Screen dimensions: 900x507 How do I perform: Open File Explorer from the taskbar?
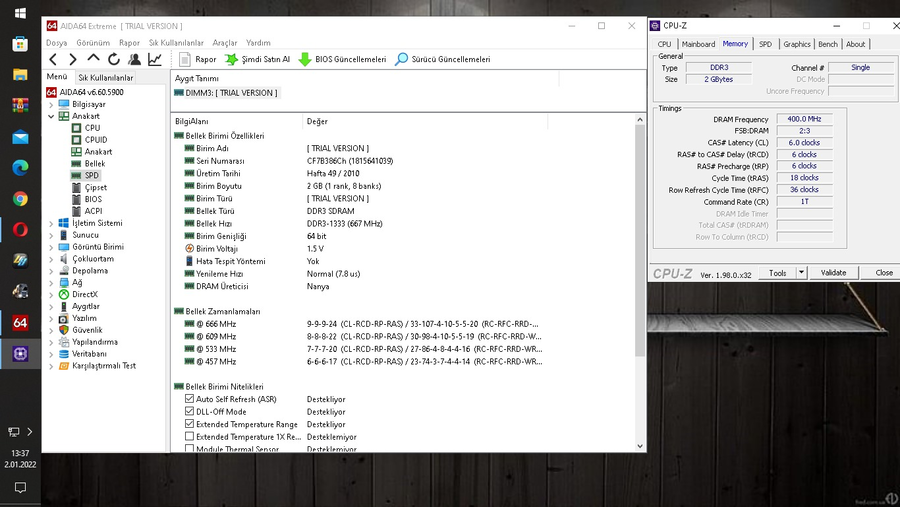[x=20, y=75]
